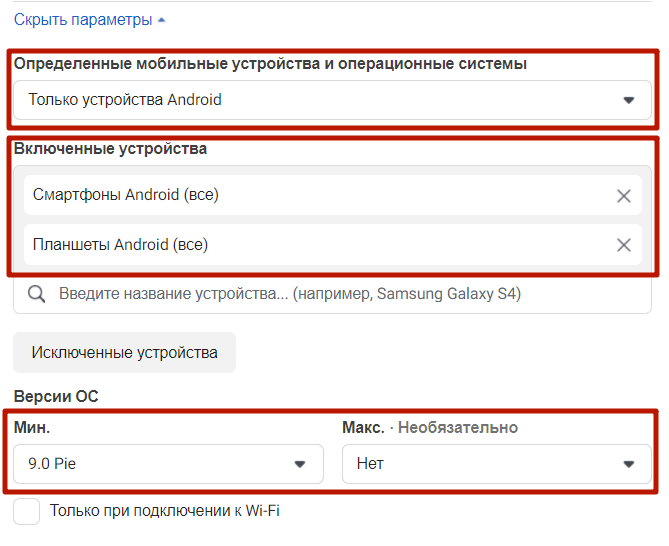
Task: Focus the device name search field
Action: coord(332,294)
